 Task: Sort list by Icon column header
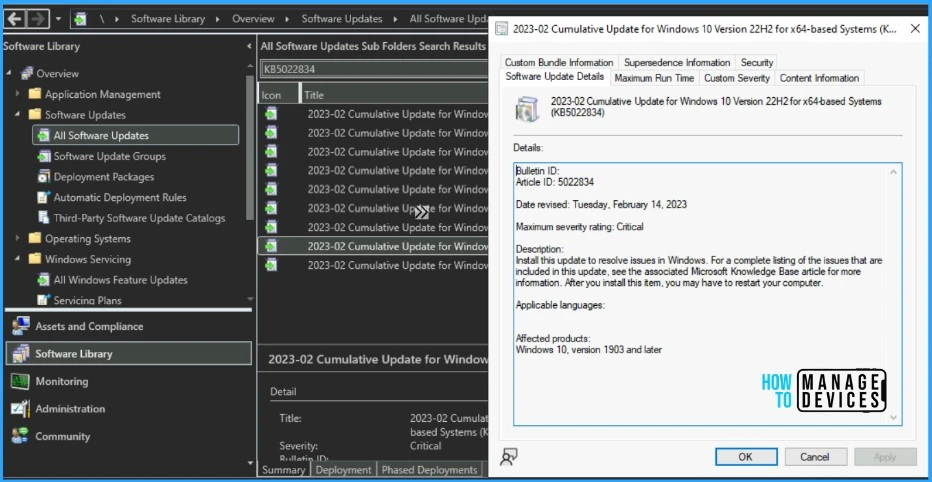pos(279,95)
